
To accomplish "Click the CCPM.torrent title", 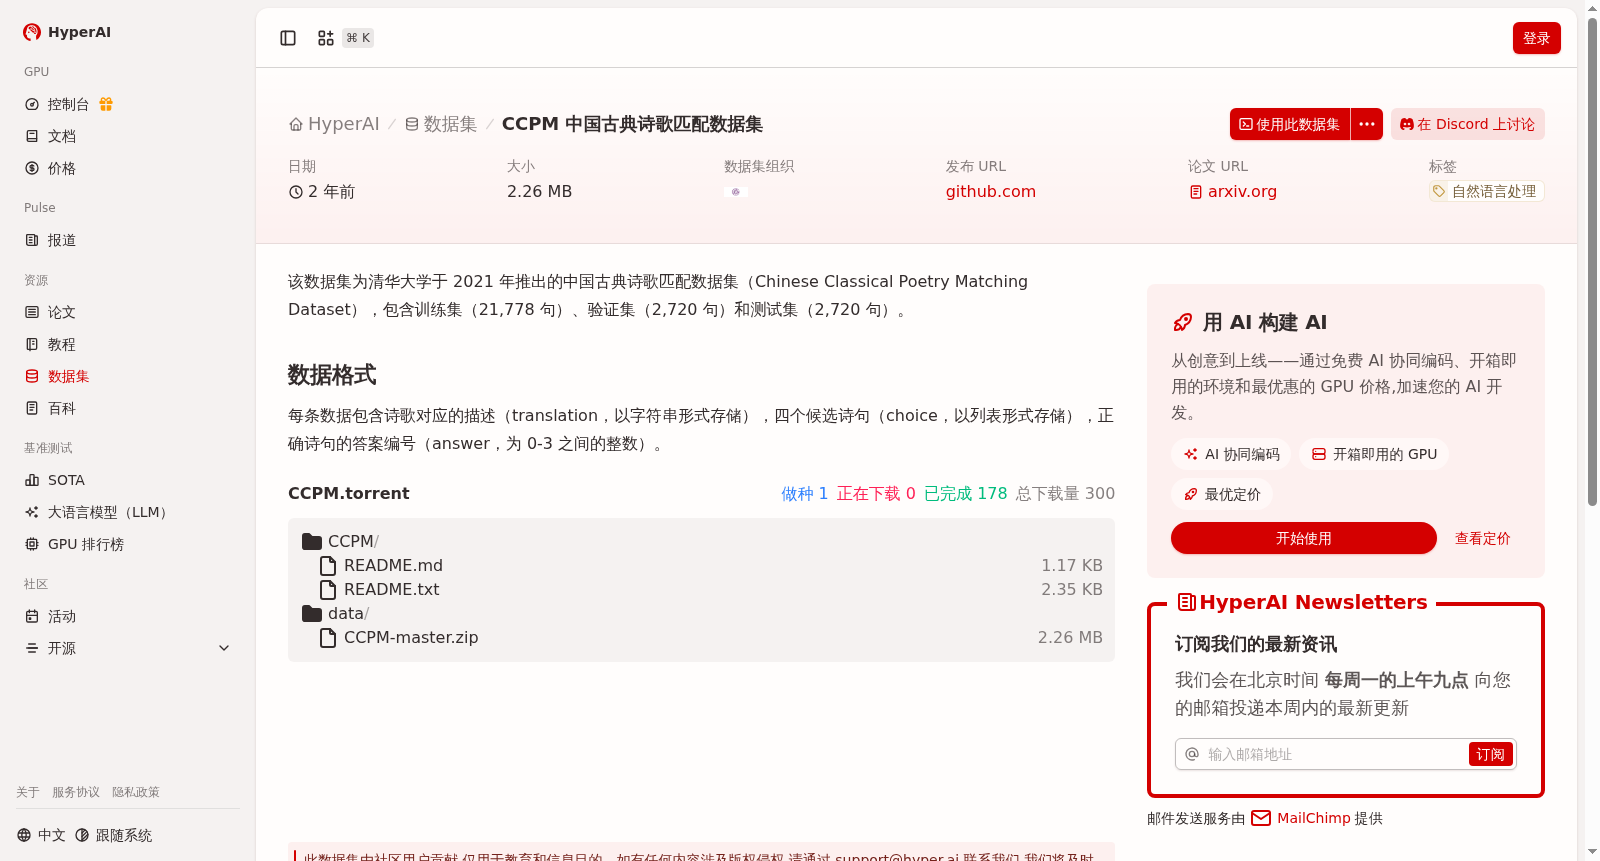I will pos(349,493).
